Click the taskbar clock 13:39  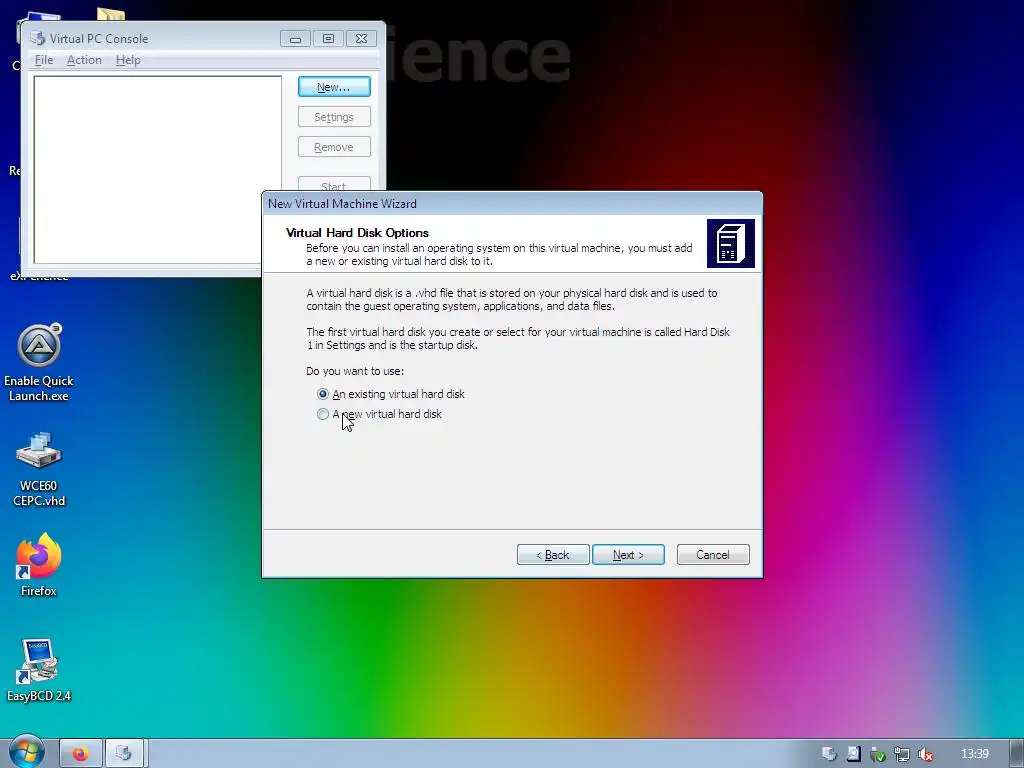tap(974, 754)
